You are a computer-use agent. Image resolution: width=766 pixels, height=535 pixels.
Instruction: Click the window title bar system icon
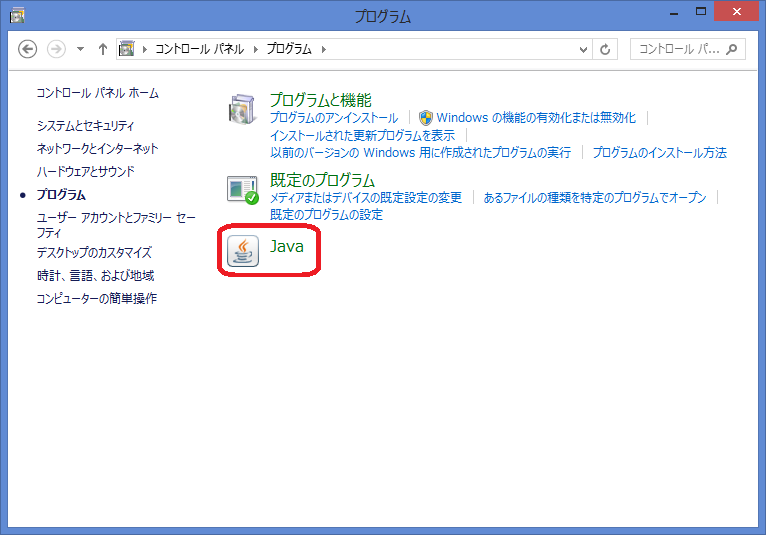point(17,16)
